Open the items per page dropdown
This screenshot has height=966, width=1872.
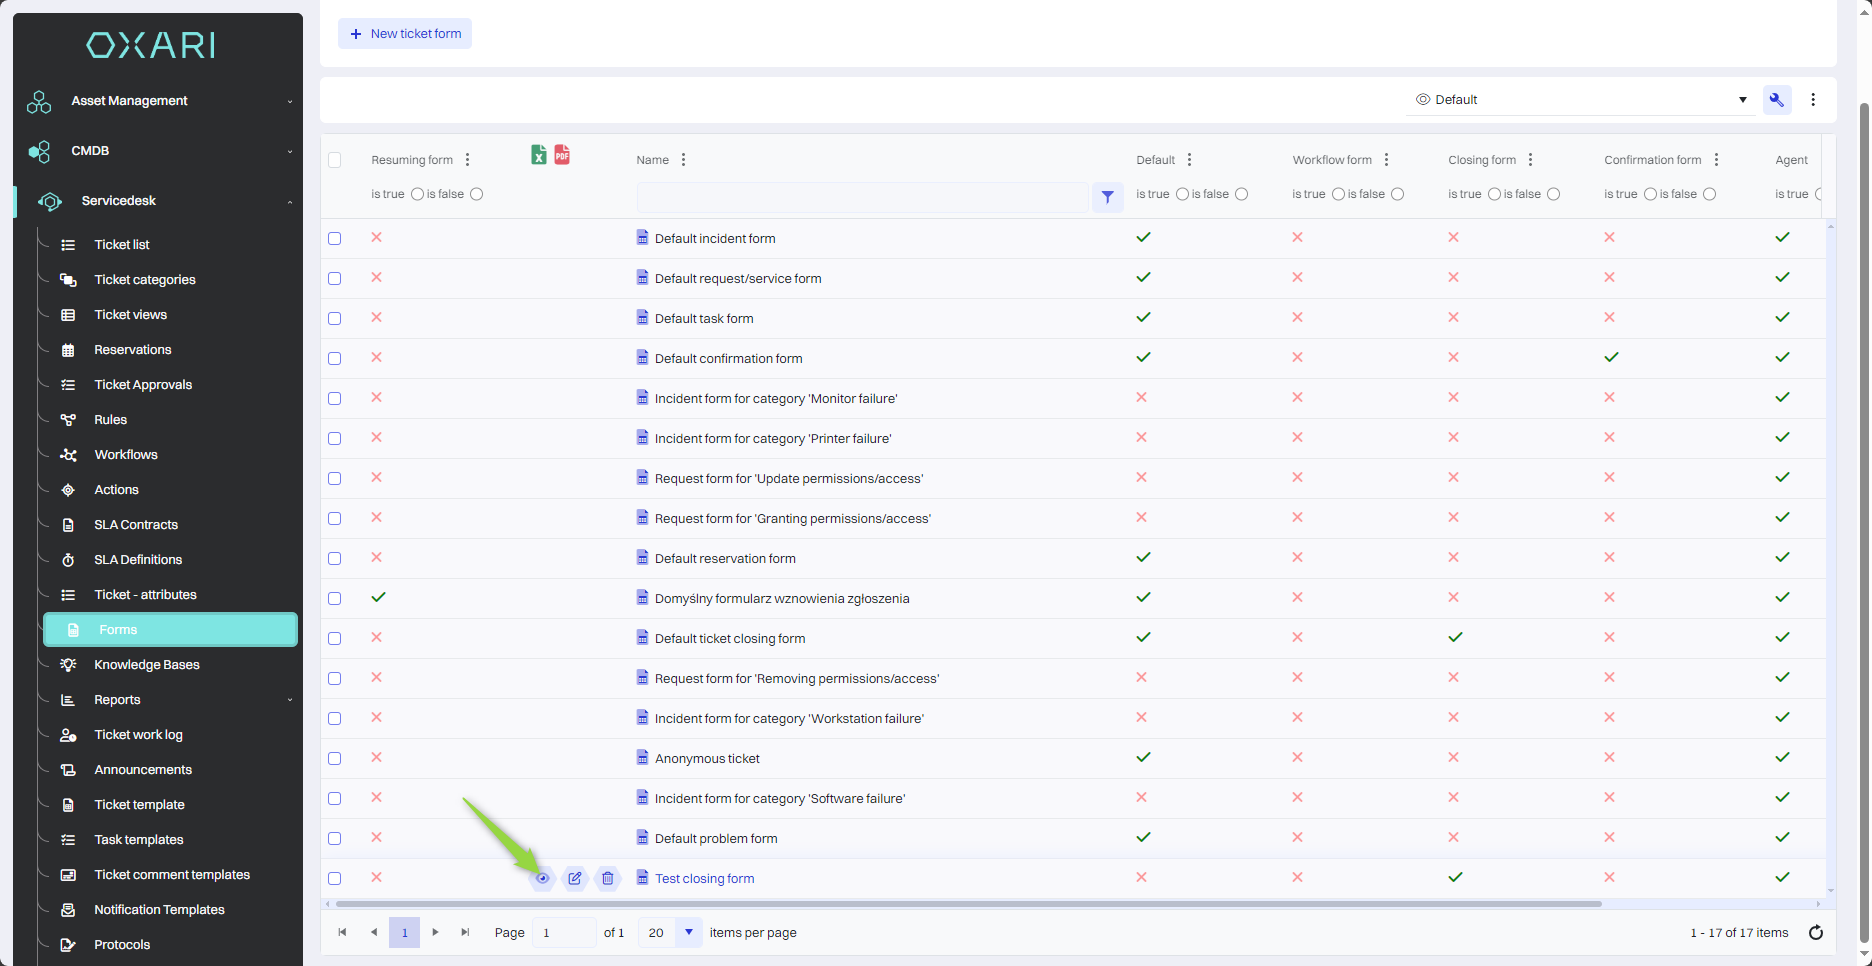click(x=688, y=933)
